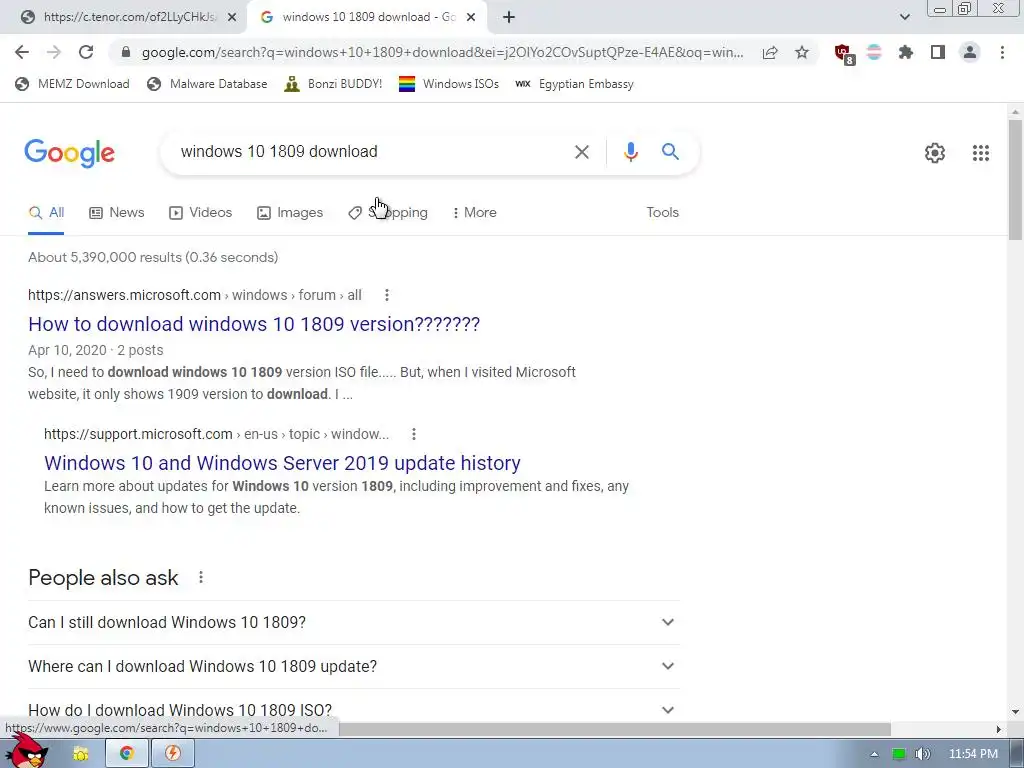Click the horizontal scrollbar thumb
The height and width of the screenshot is (768, 1024).
click(614, 729)
